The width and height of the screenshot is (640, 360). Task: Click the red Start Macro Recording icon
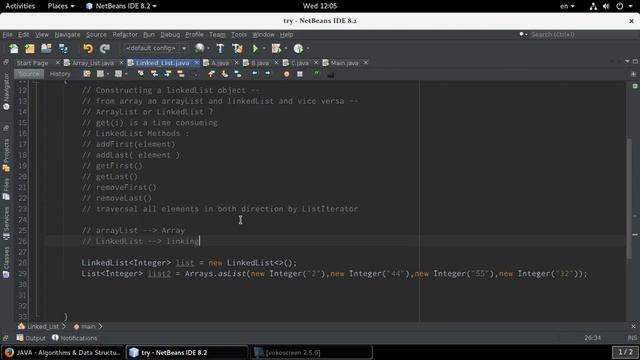pos(287,74)
